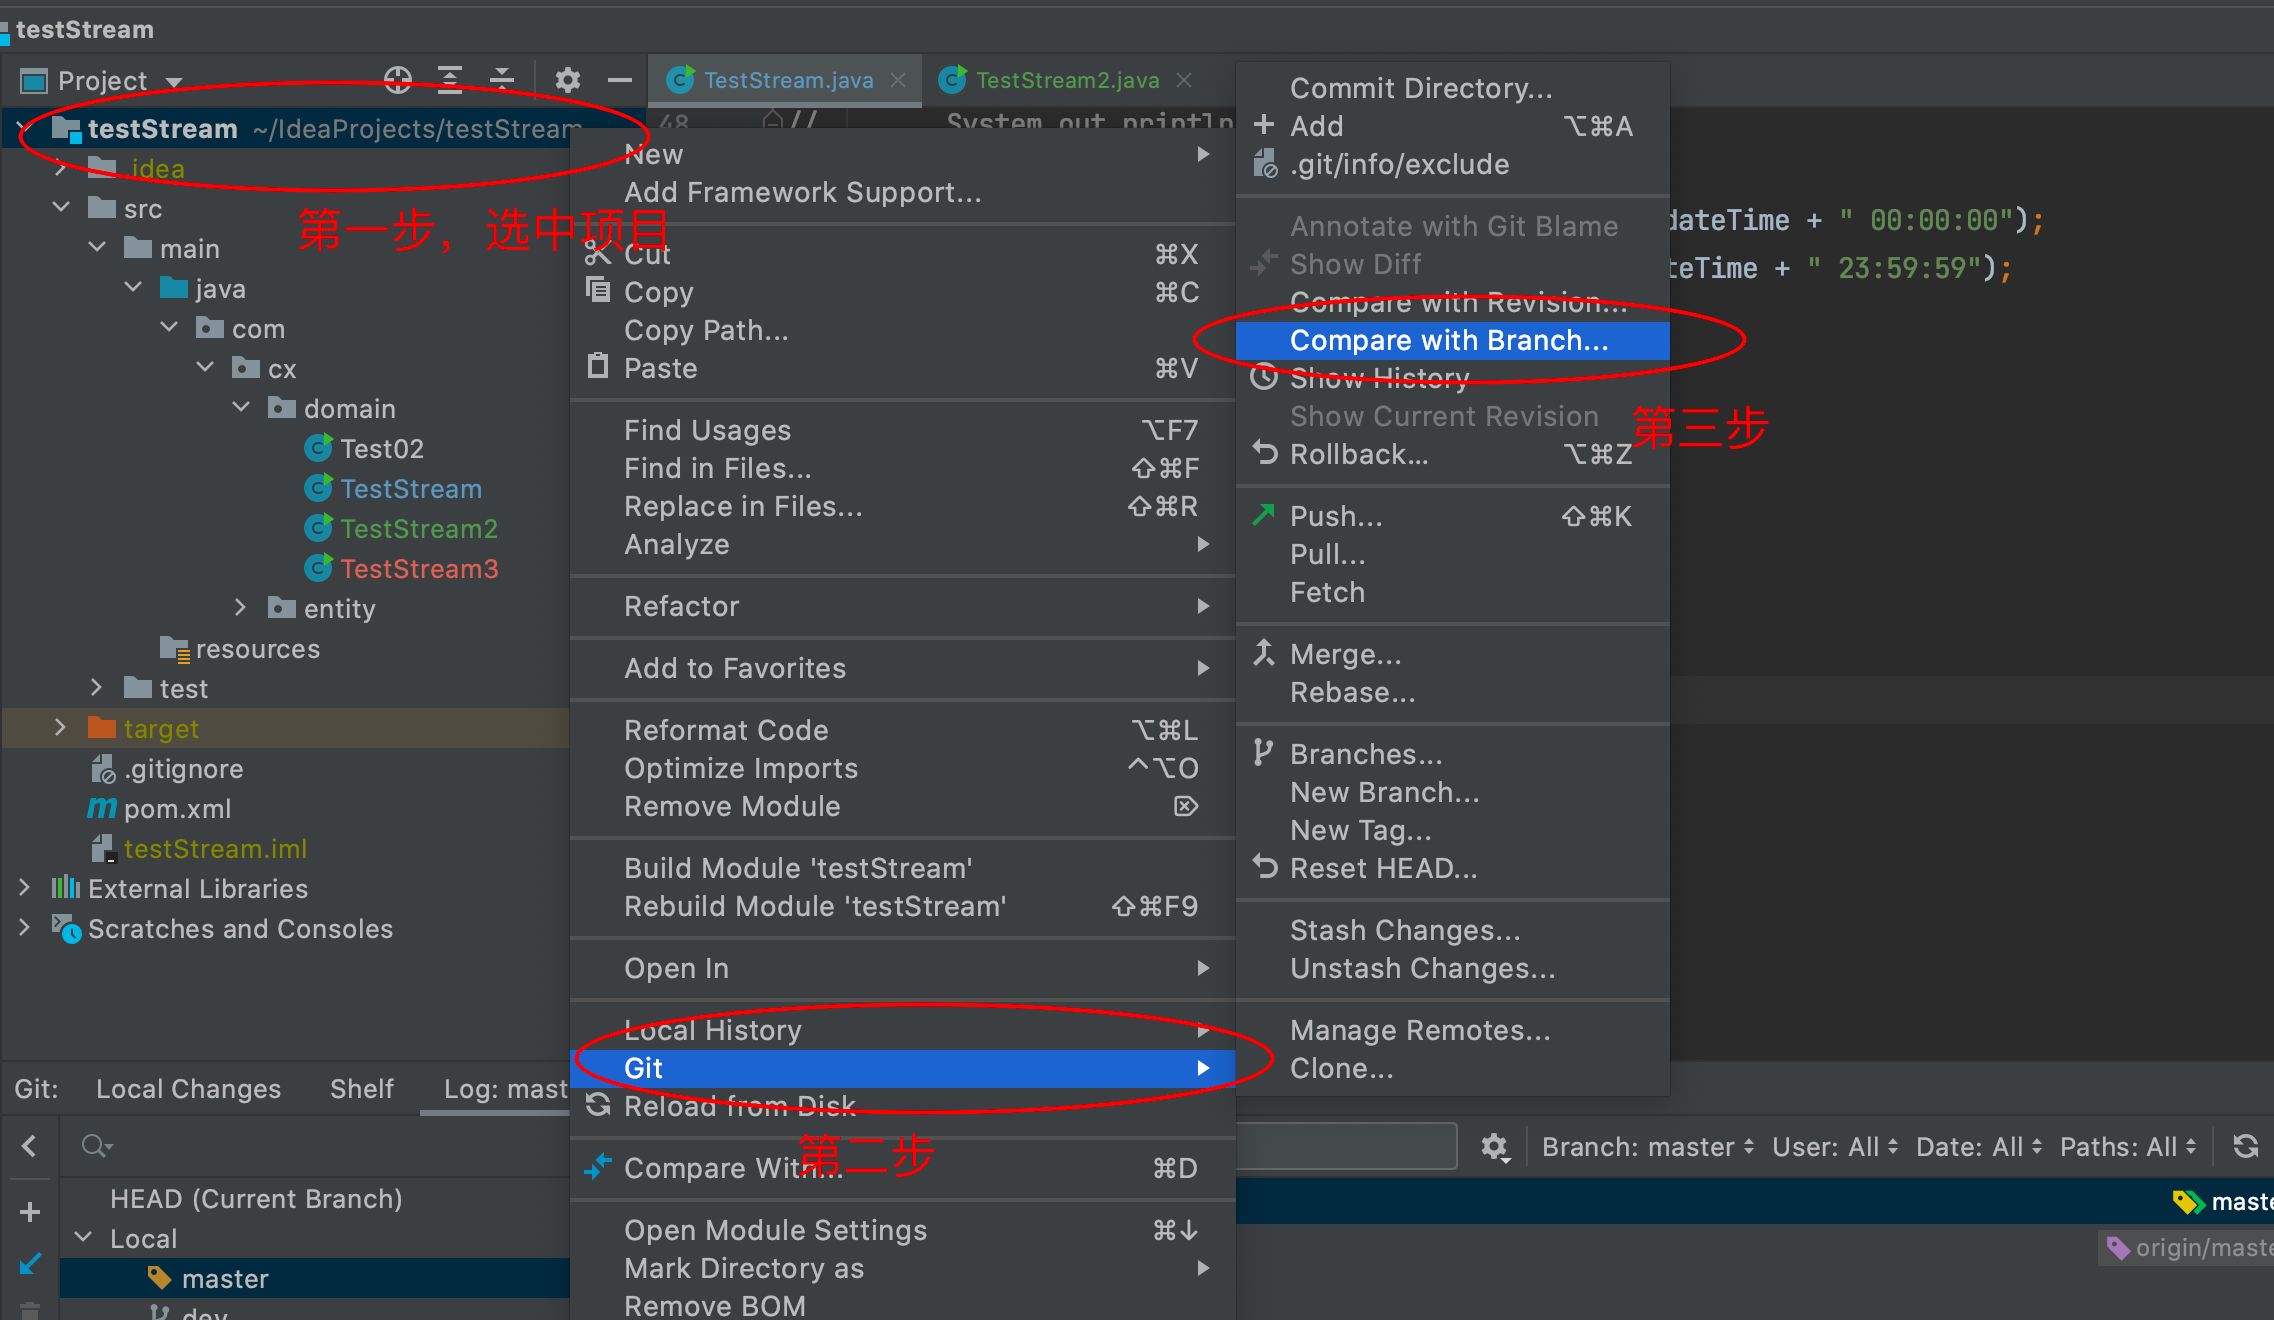Collapse the main folder
This screenshot has width=2274, height=1320.
click(x=97, y=247)
